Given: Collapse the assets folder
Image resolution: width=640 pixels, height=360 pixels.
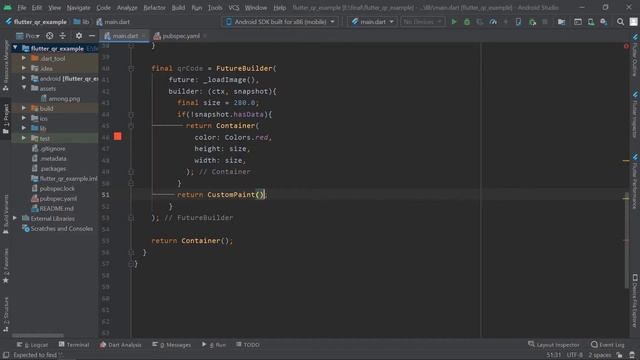Looking at the screenshot, I should 24,88.
